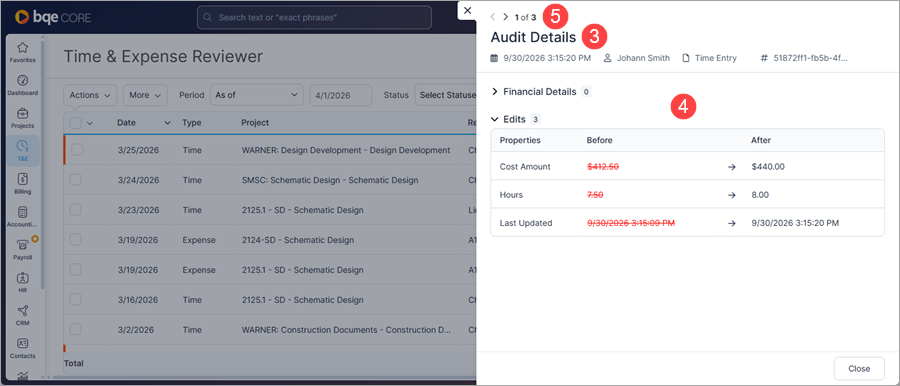Check the 3/2/2026 row checkbox
Image resolution: width=900 pixels, height=386 pixels.
coord(76,329)
